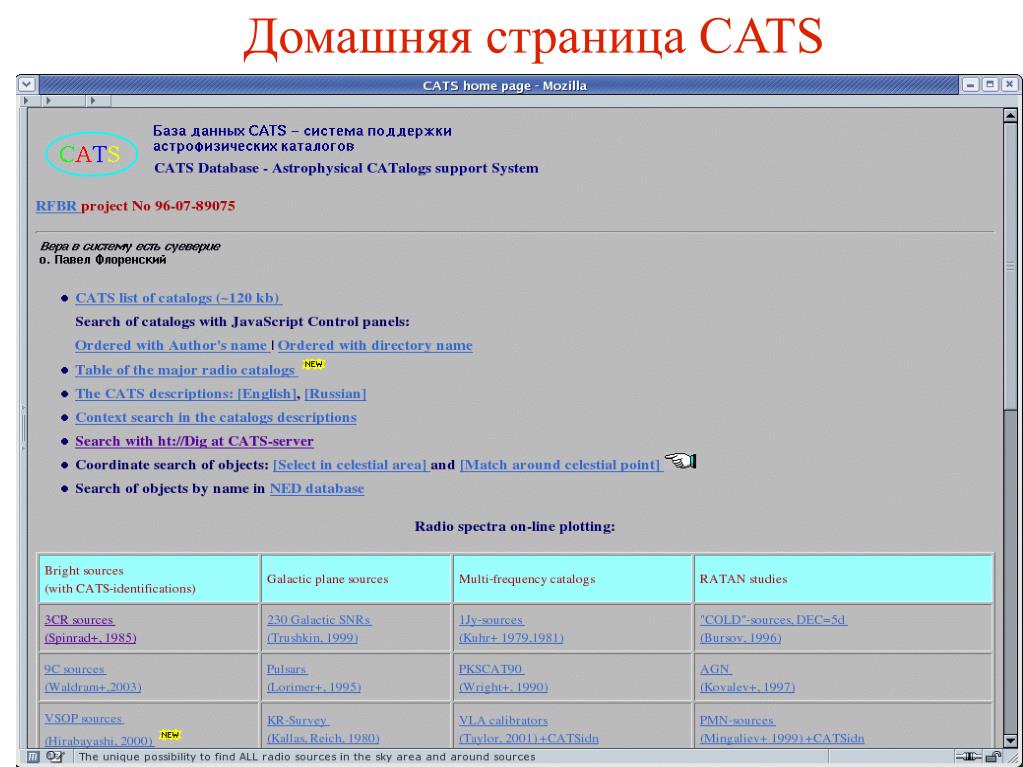Click the RATAN studies header cell
This screenshot has width=1023, height=767.
point(844,579)
